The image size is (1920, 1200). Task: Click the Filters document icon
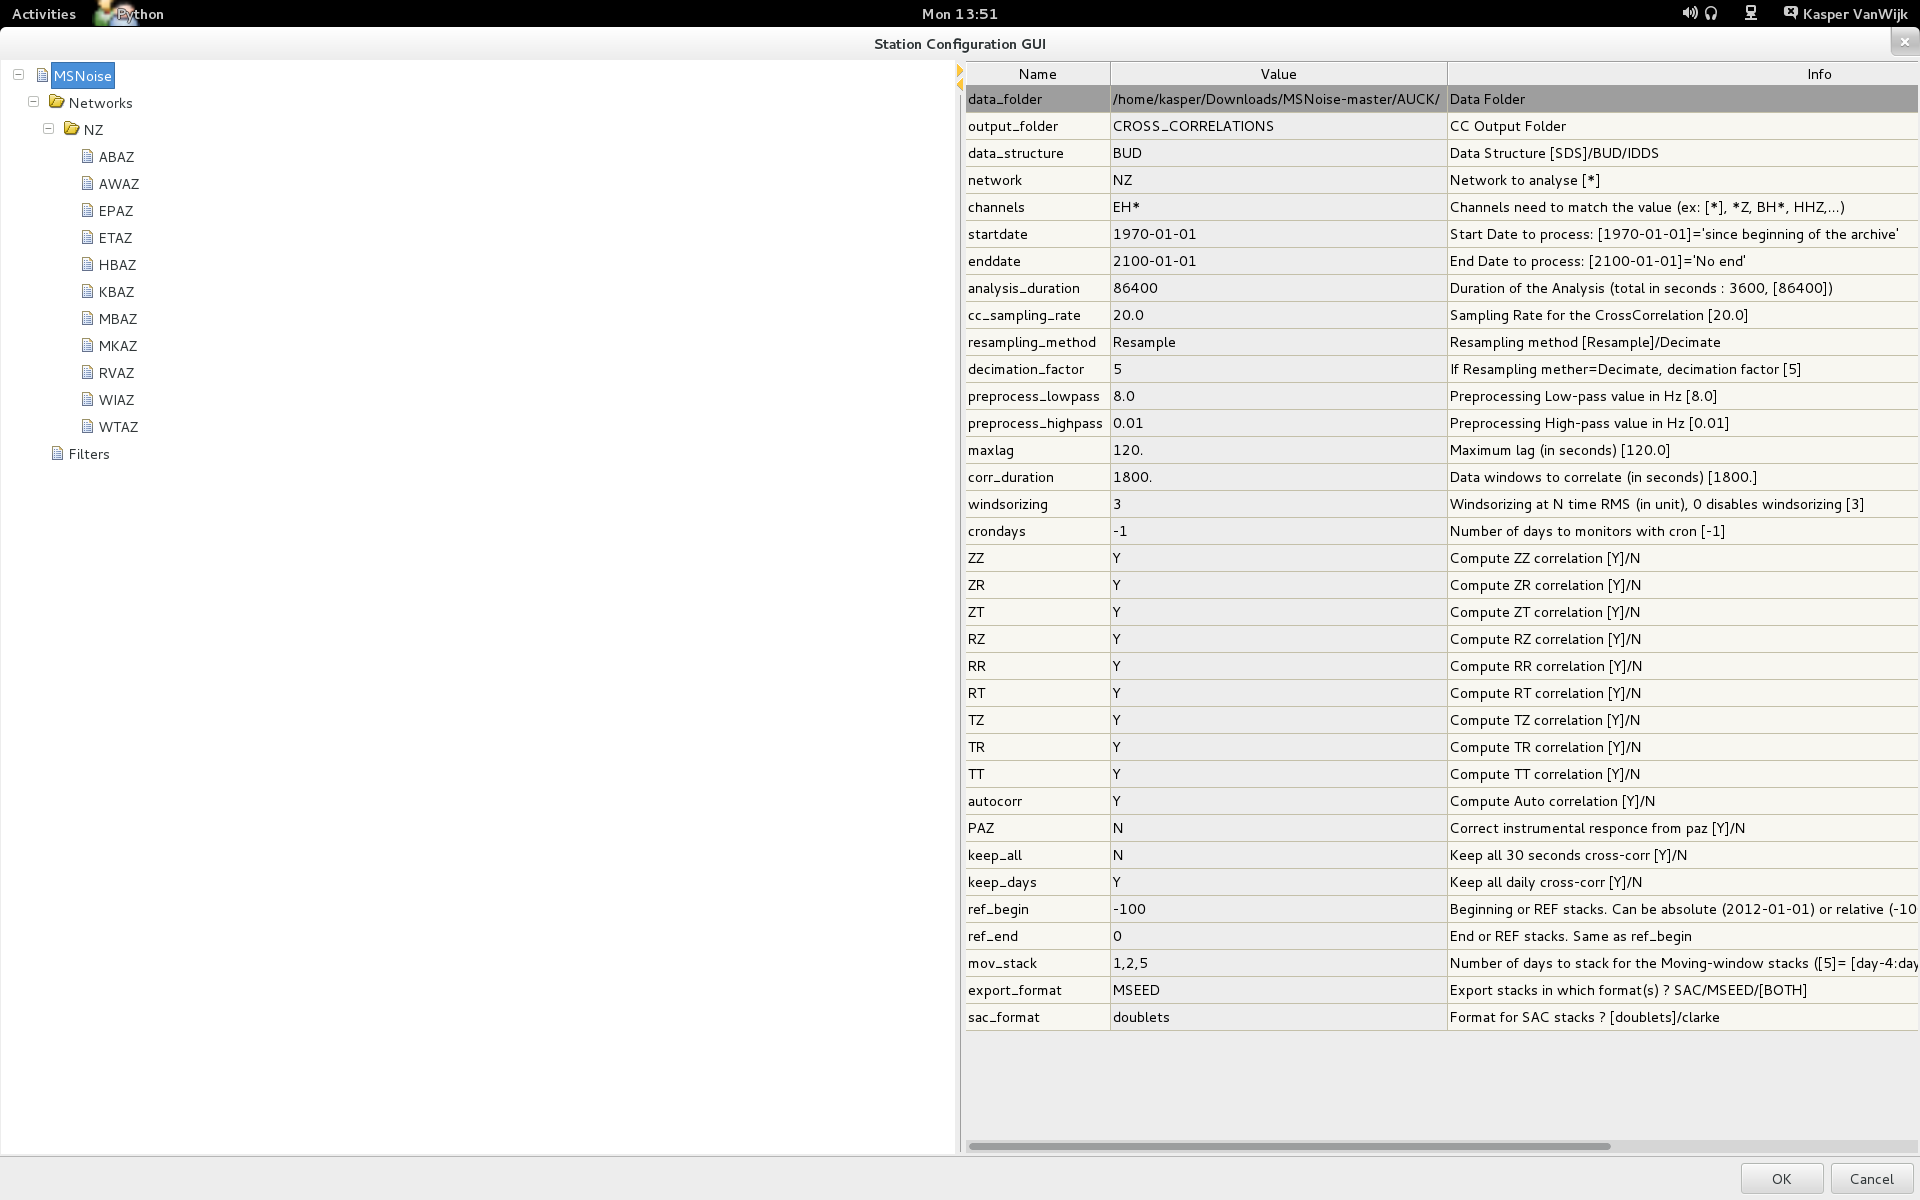coord(58,453)
